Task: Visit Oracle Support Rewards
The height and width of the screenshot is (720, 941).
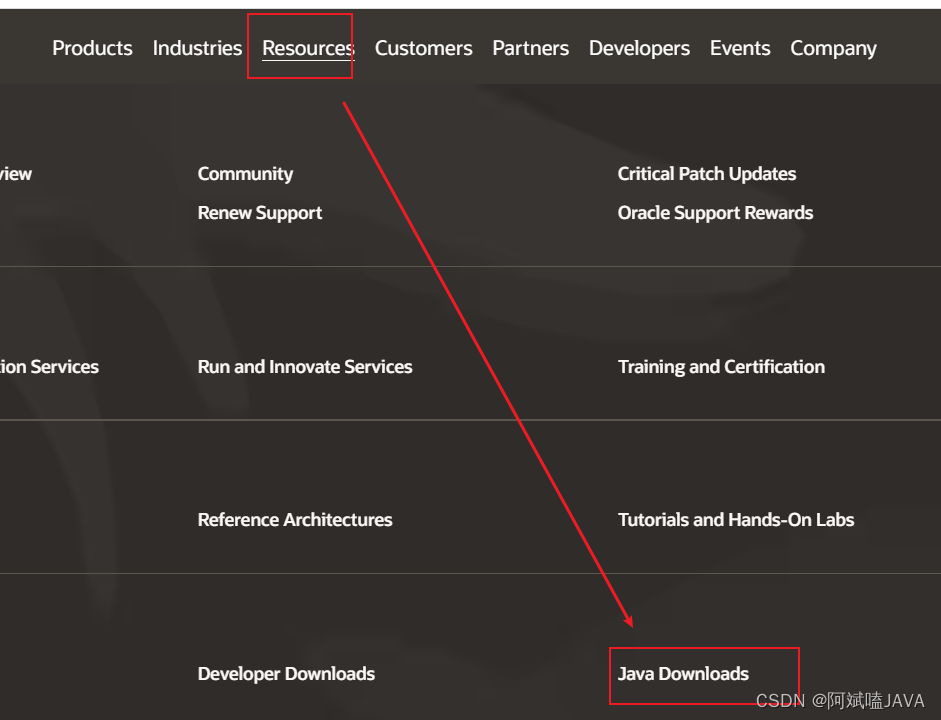Action: (x=715, y=213)
